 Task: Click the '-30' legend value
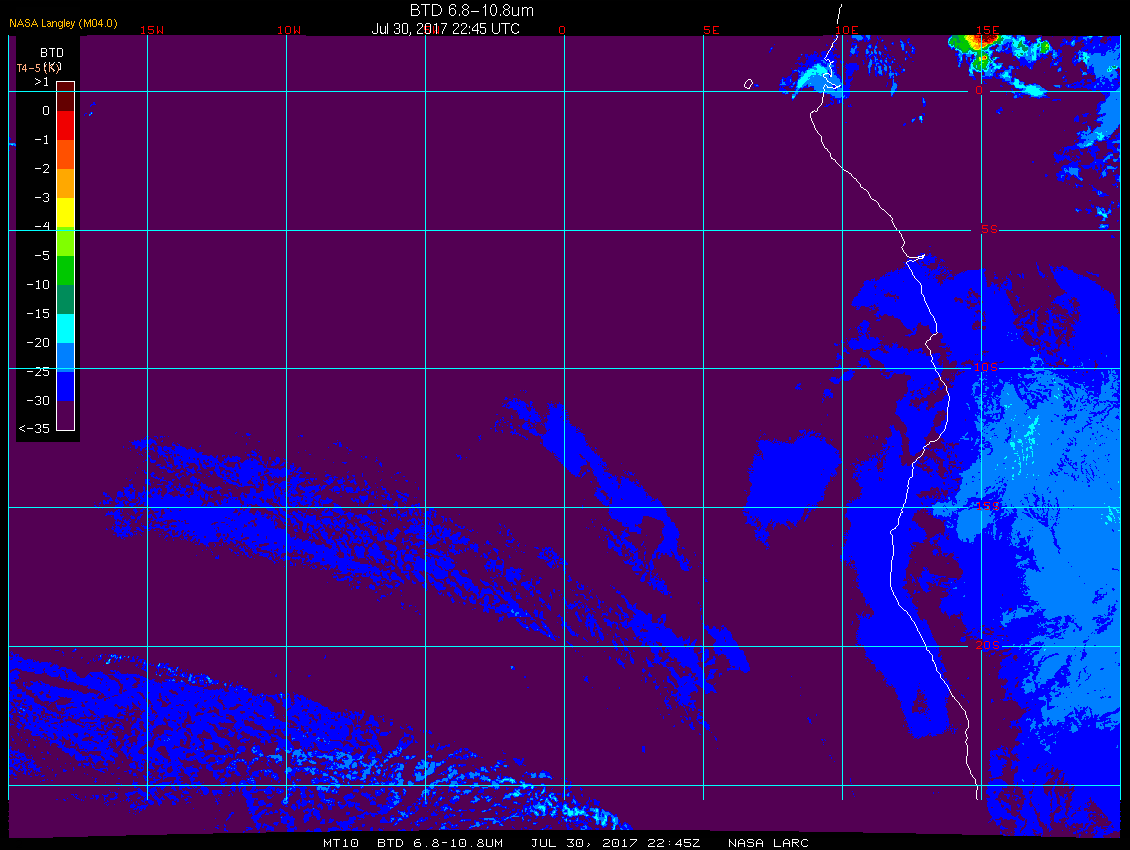coord(38,401)
